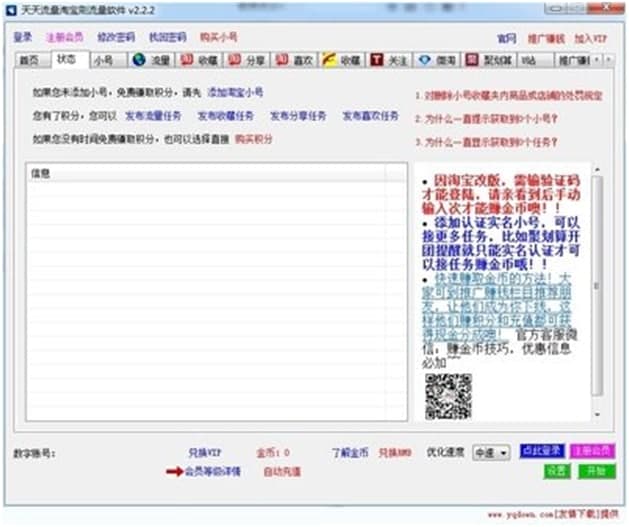The height and width of the screenshot is (527, 629).
Task: Open the 优化速度 speed dropdown
Action: (491, 453)
